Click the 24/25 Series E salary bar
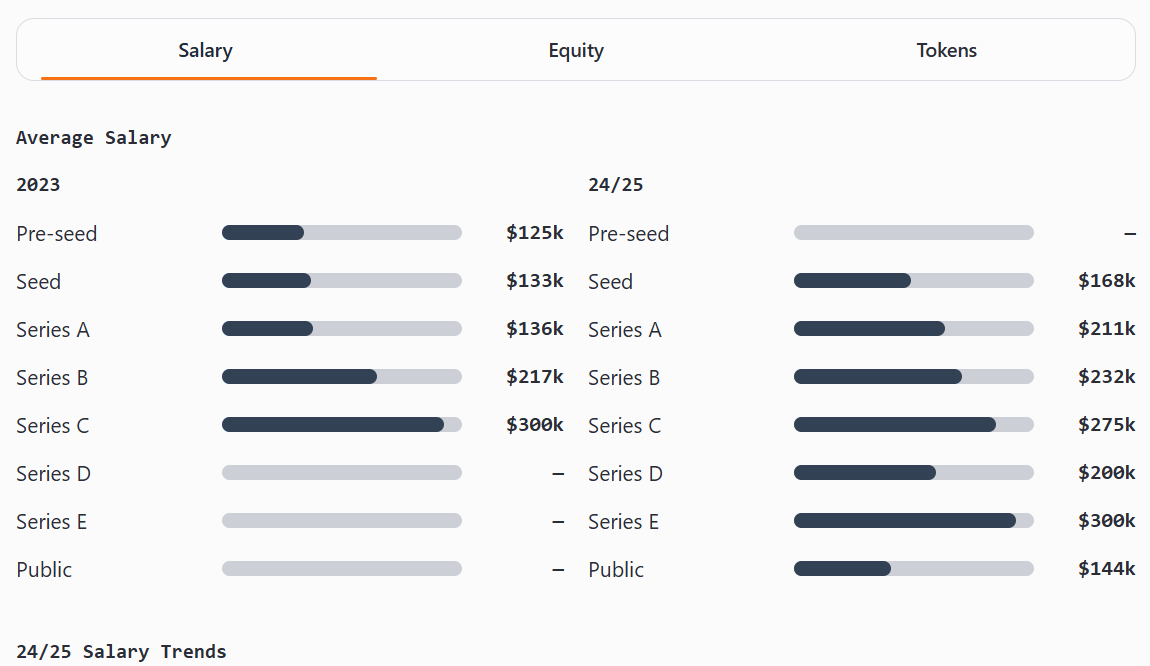1150x666 pixels. [x=913, y=521]
